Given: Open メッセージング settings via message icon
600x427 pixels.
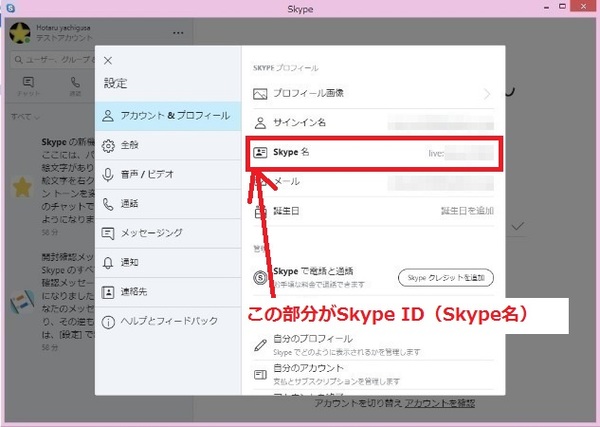Looking at the screenshot, I should tap(109, 233).
